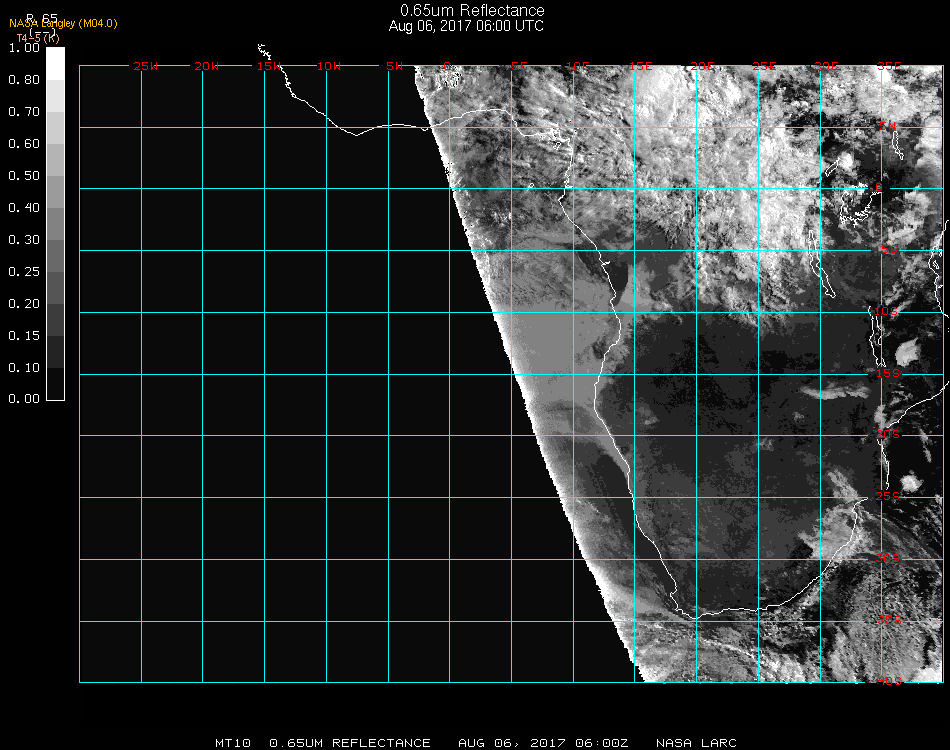This screenshot has height=750, width=950.
Task: Click the 25W longitude label
Action: pyautogui.click(x=145, y=66)
